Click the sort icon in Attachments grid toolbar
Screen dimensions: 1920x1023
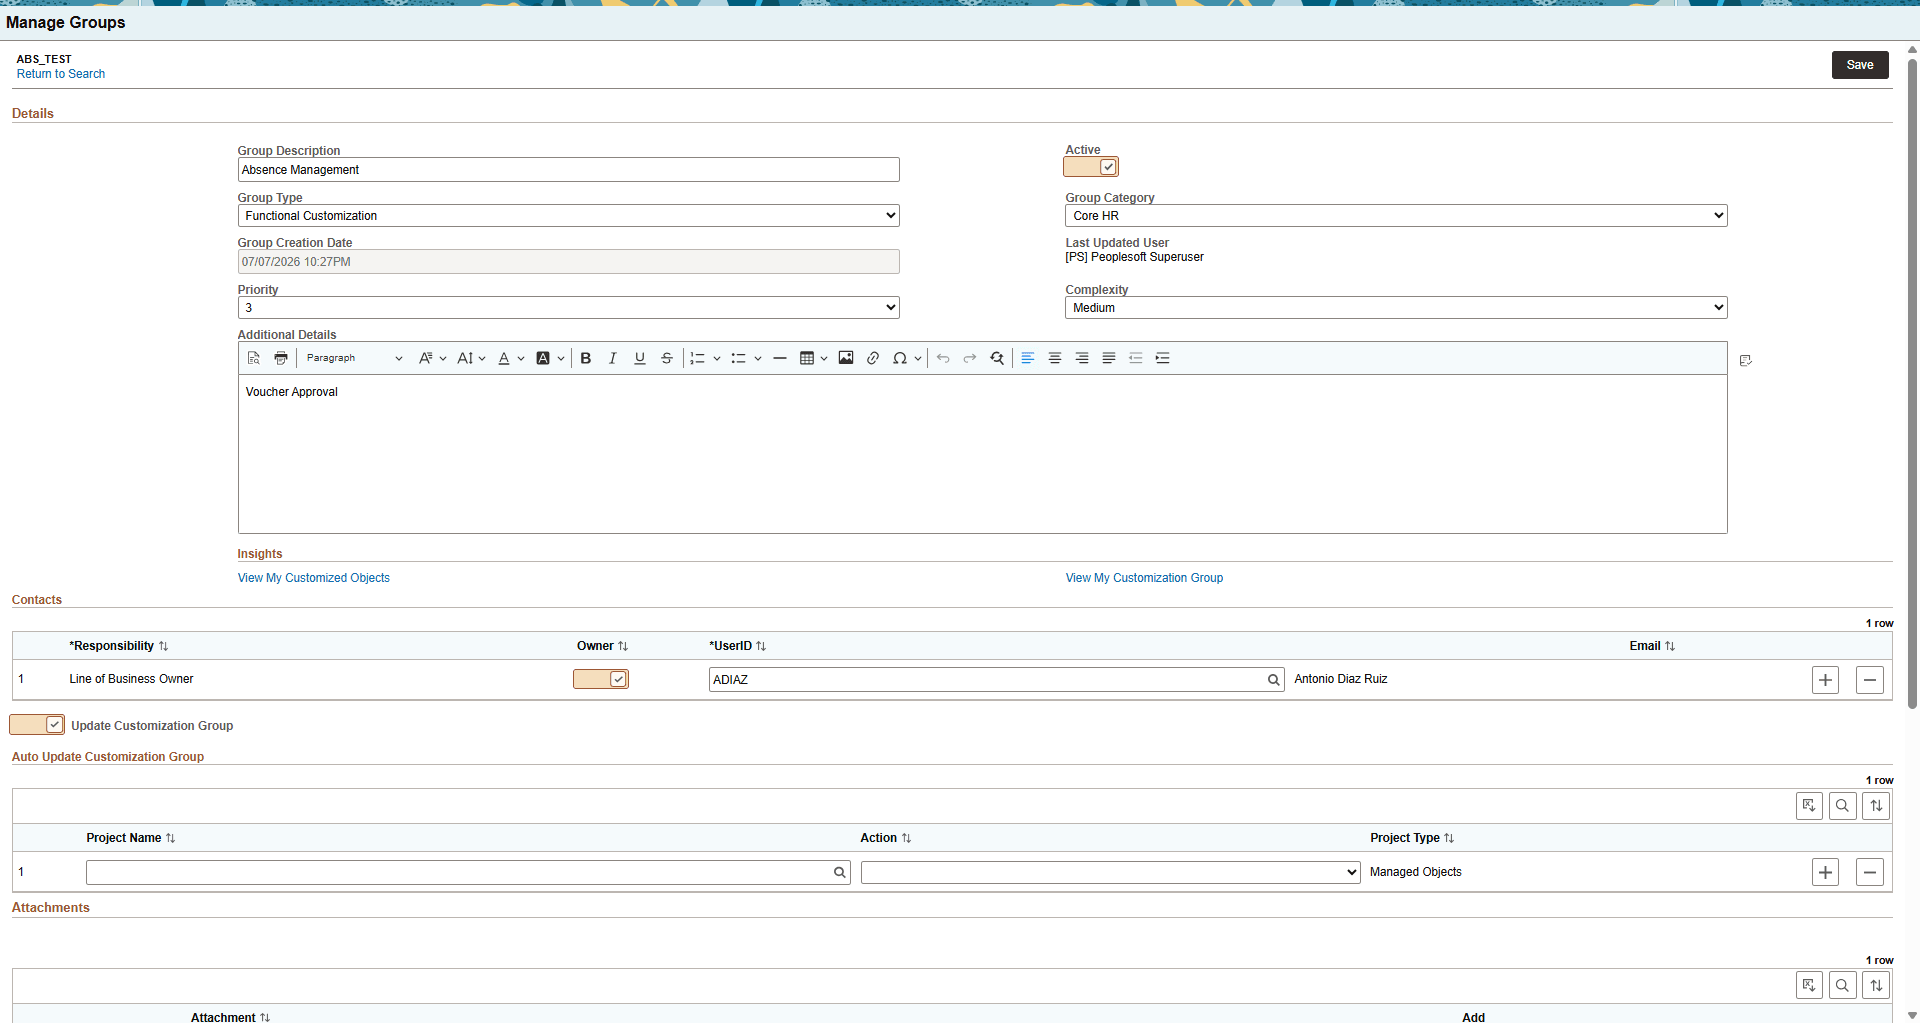pyautogui.click(x=1877, y=986)
